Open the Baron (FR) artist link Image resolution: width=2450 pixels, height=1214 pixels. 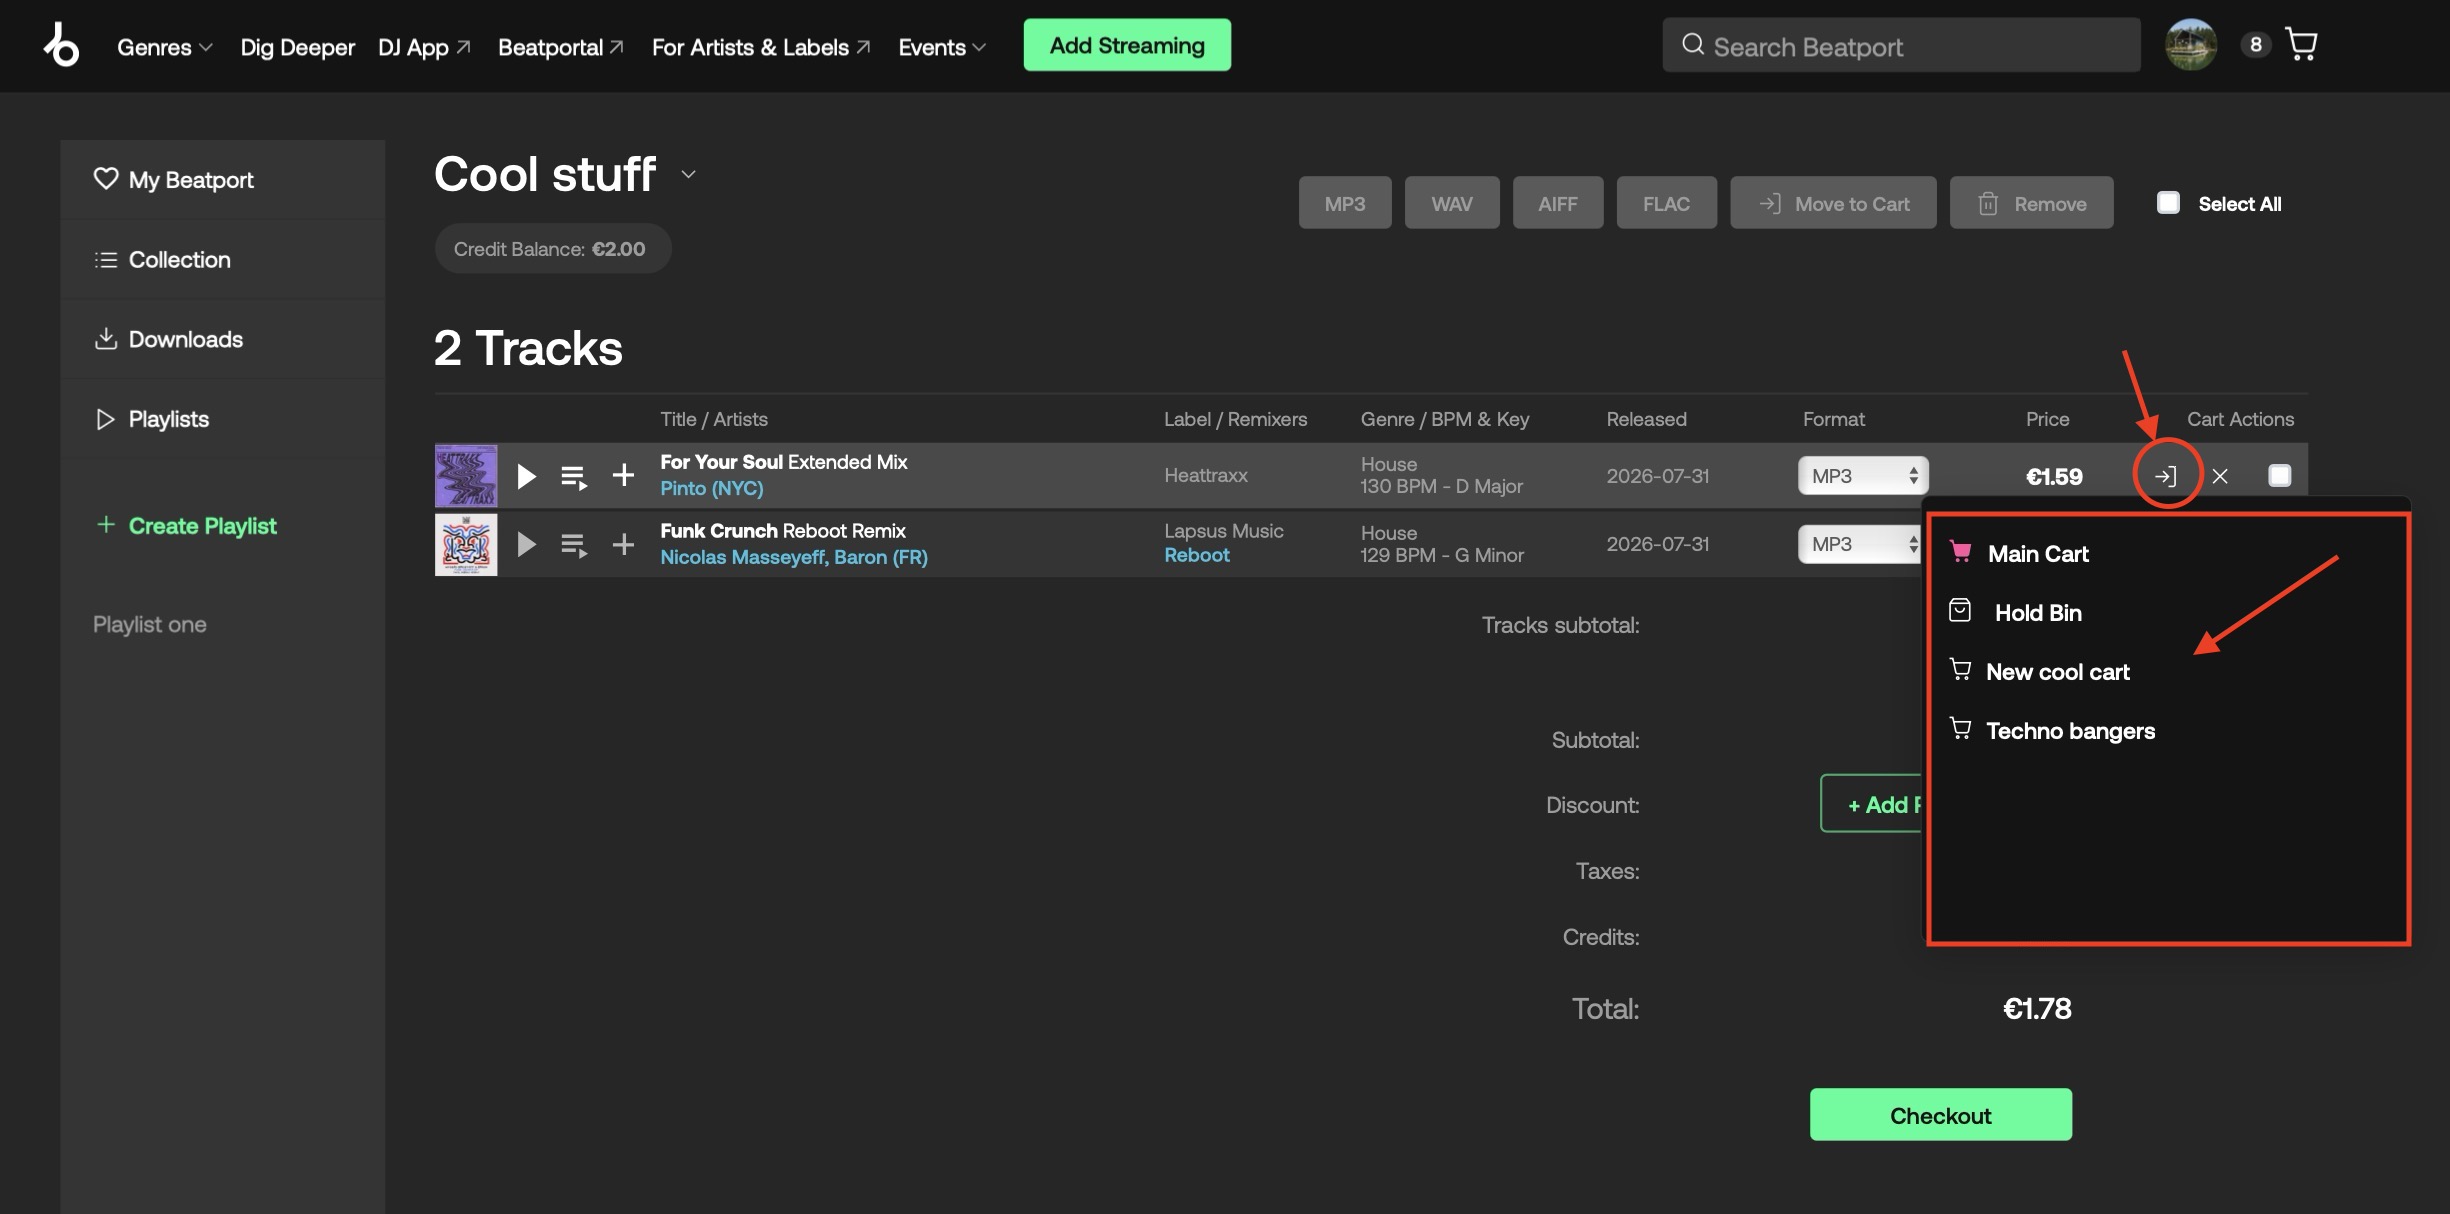[881, 558]
